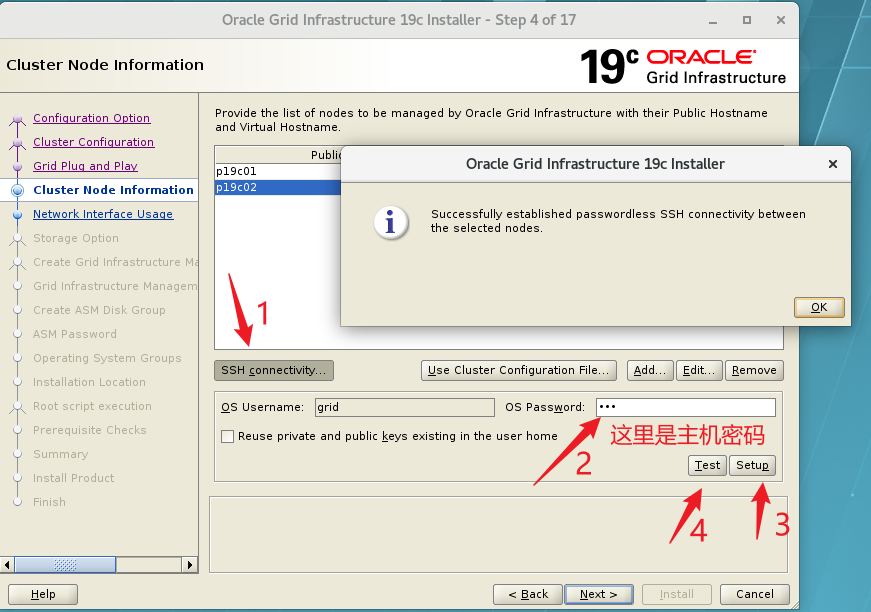The height and width of the screenshot is (612, 871).
Task: Click the Setup SSH button
Action: 753,465
